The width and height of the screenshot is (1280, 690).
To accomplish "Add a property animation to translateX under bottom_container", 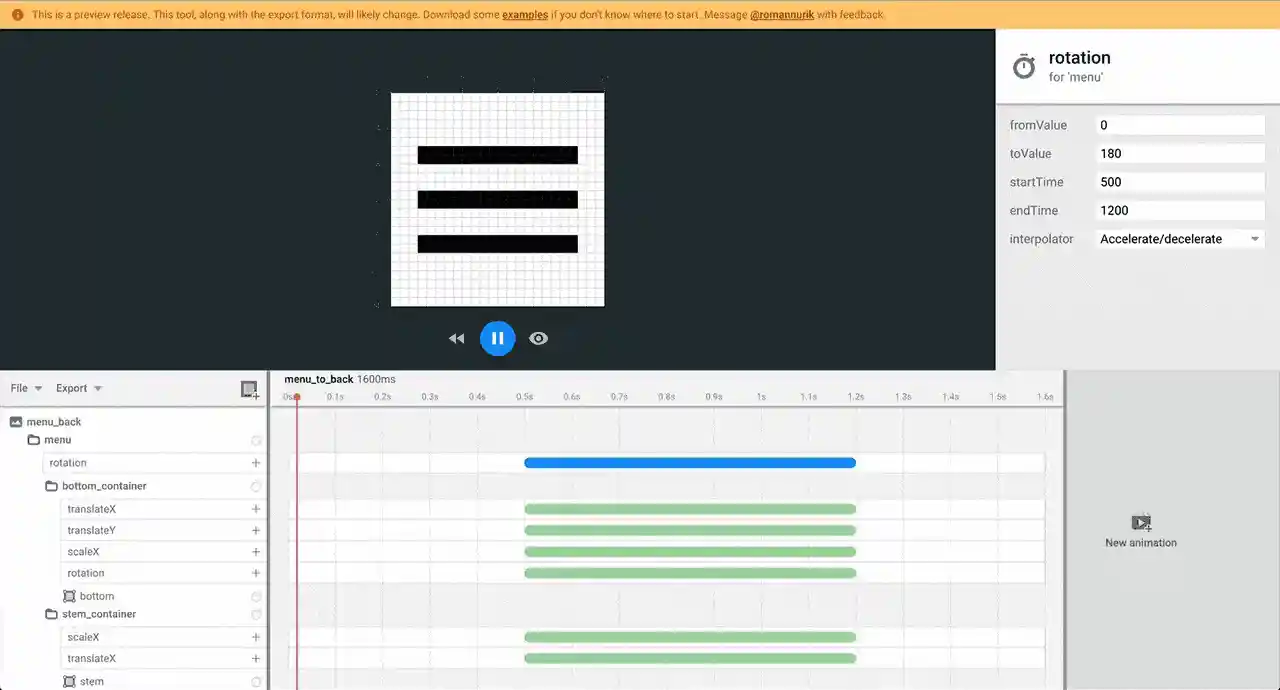I will pos(256,509).
